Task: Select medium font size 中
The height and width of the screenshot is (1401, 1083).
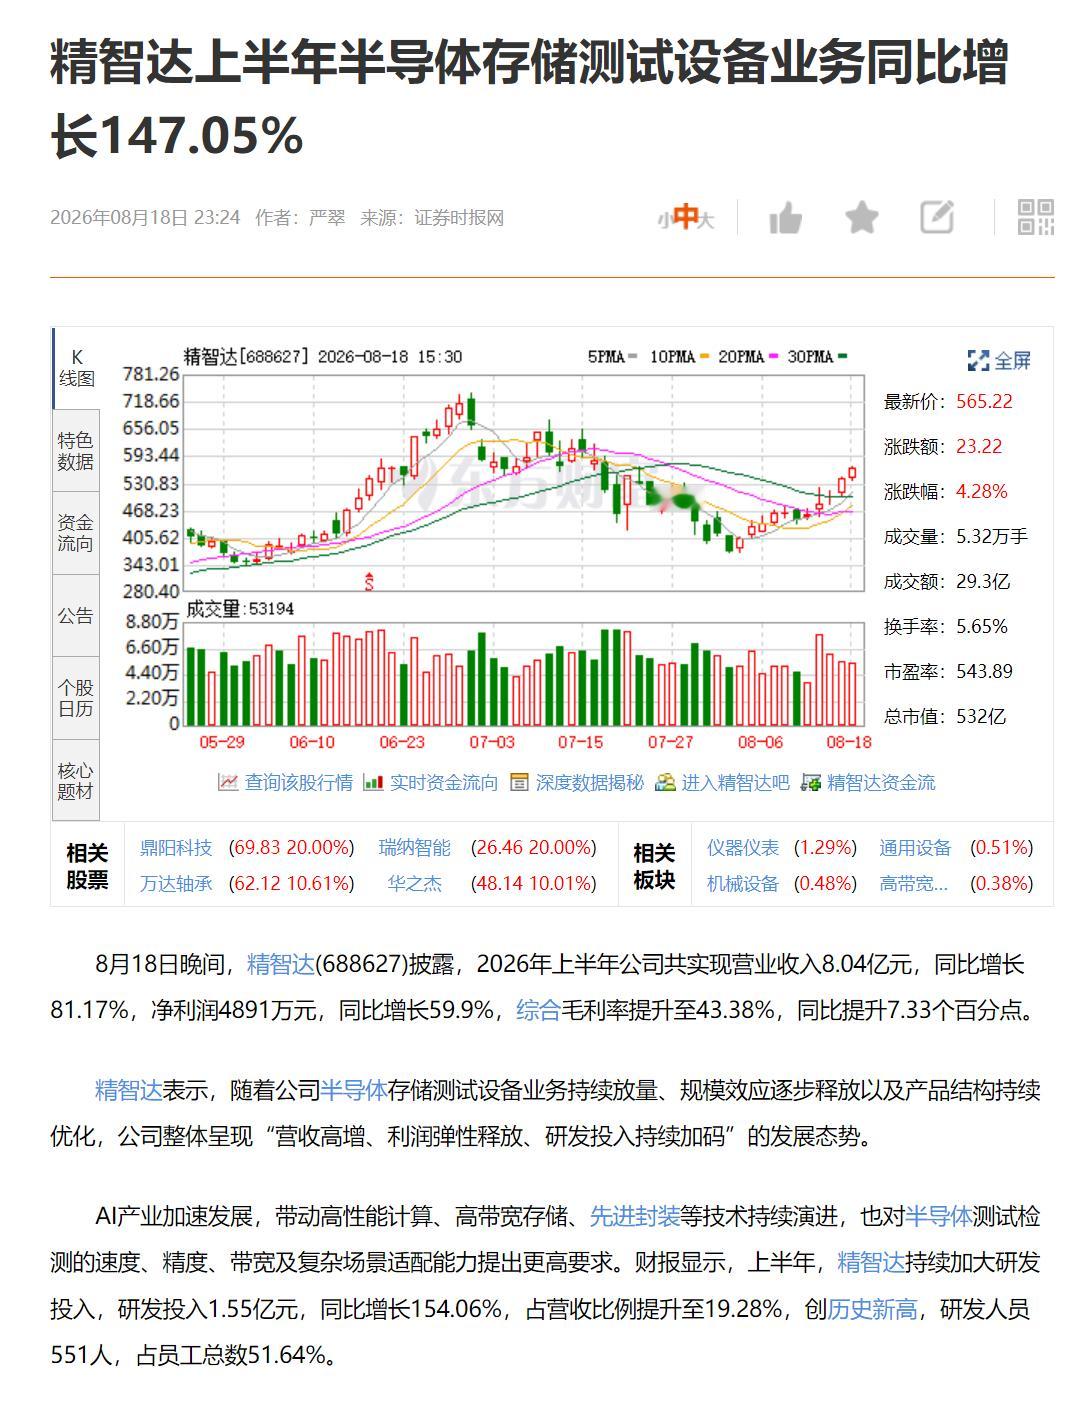Action: pos(684,217)
